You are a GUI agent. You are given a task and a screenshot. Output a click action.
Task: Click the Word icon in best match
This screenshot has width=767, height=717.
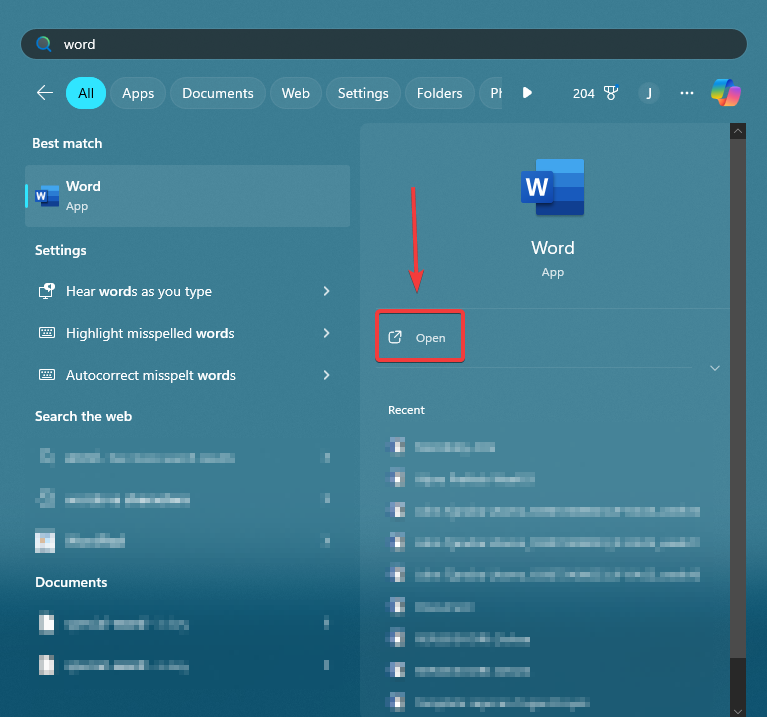tap(47, 196)
